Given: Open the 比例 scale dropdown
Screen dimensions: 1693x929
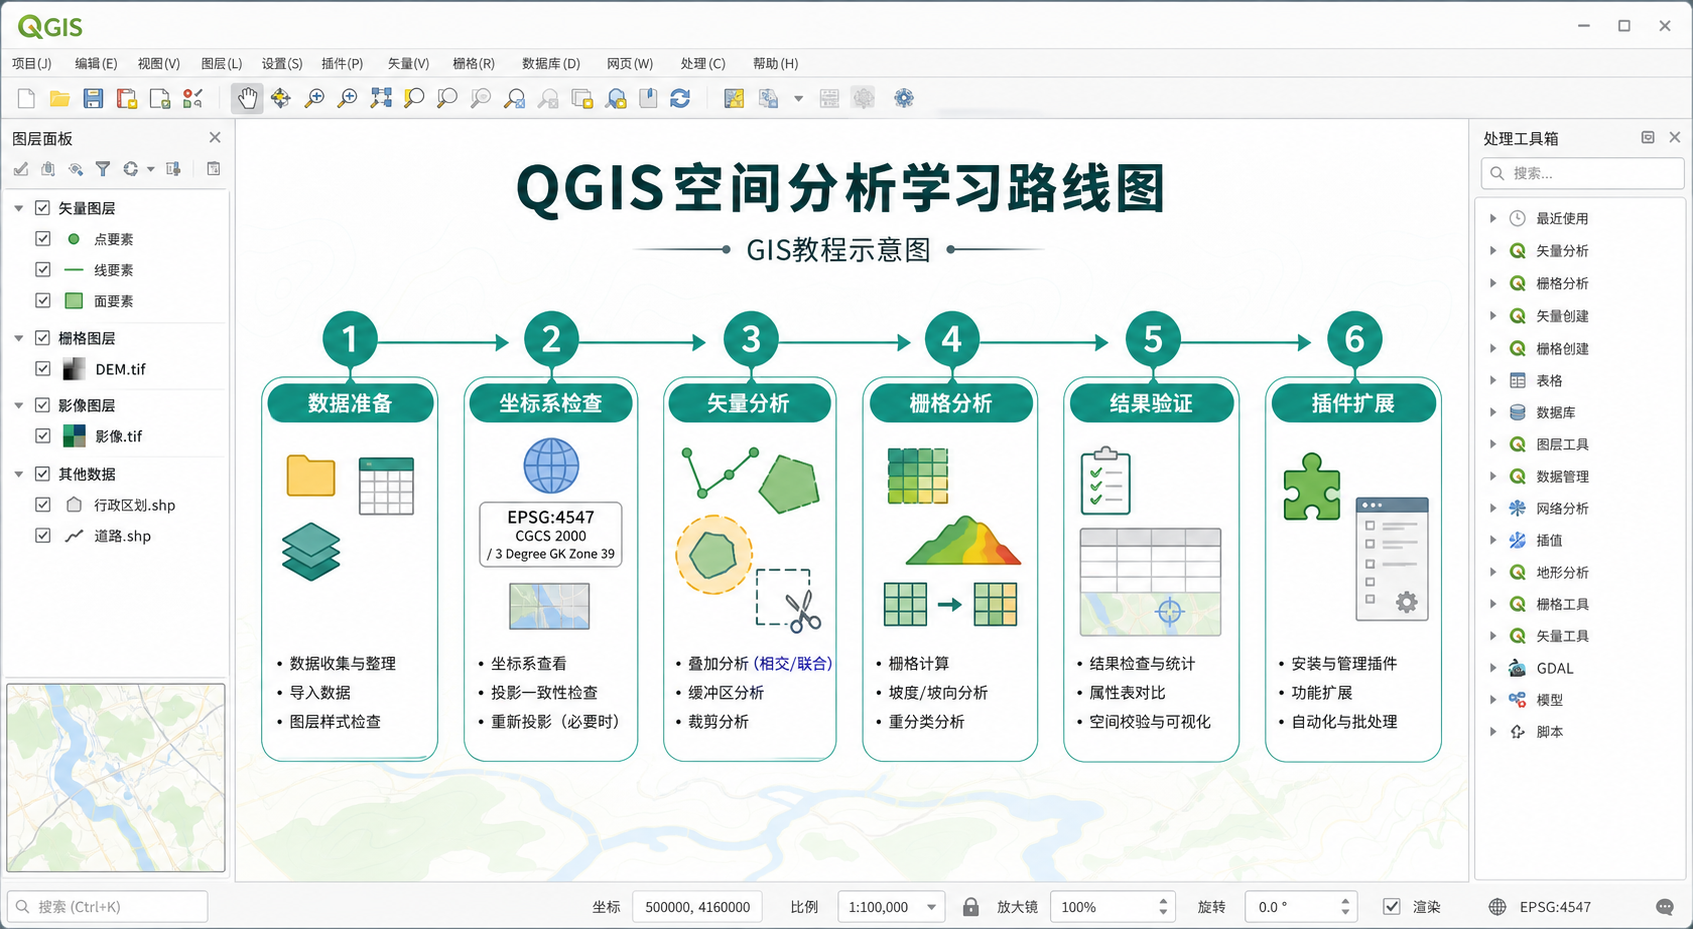Looking at the screenshot, I should pyautogui.click(x=931, y=907).
